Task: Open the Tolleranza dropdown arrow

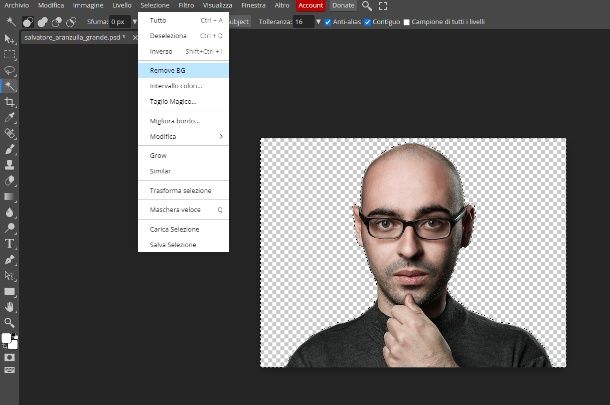Action: click(x=318, y=21)
